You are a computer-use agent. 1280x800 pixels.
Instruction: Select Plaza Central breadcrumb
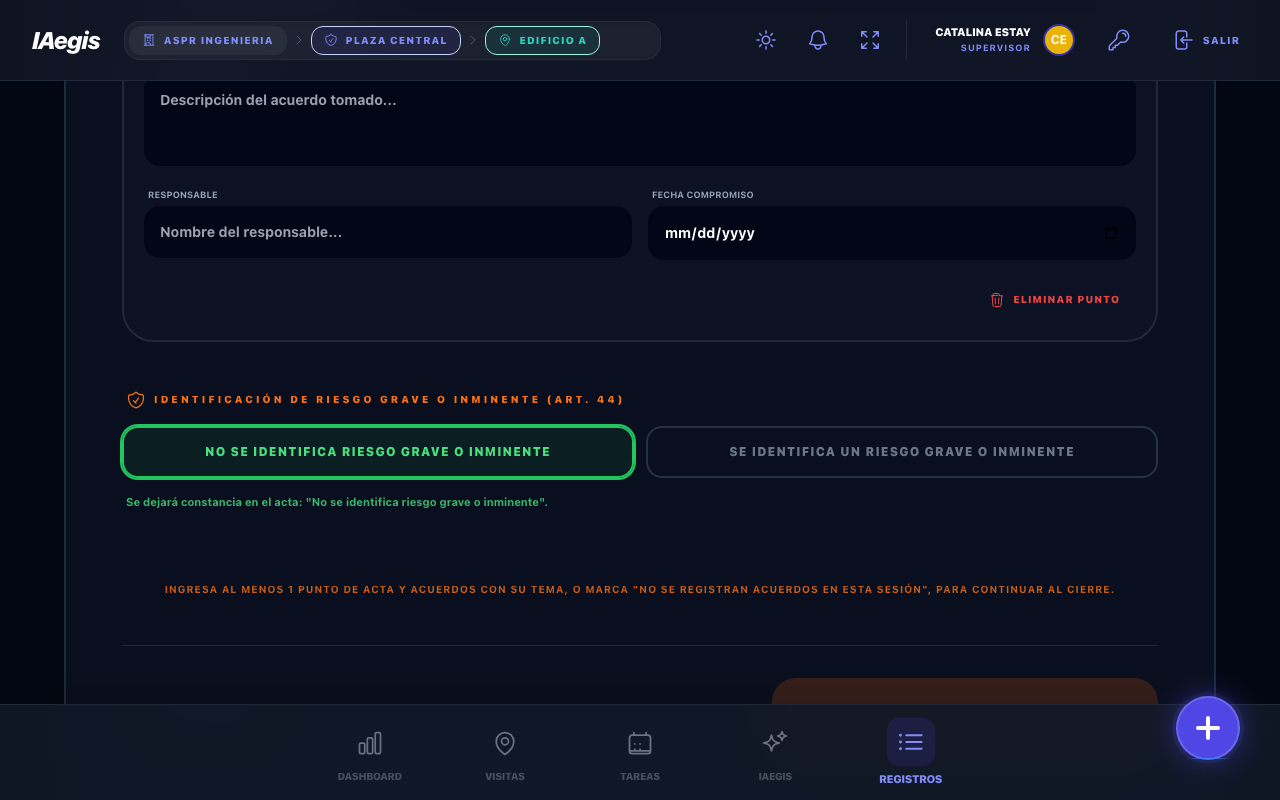[x=386, y=40]
